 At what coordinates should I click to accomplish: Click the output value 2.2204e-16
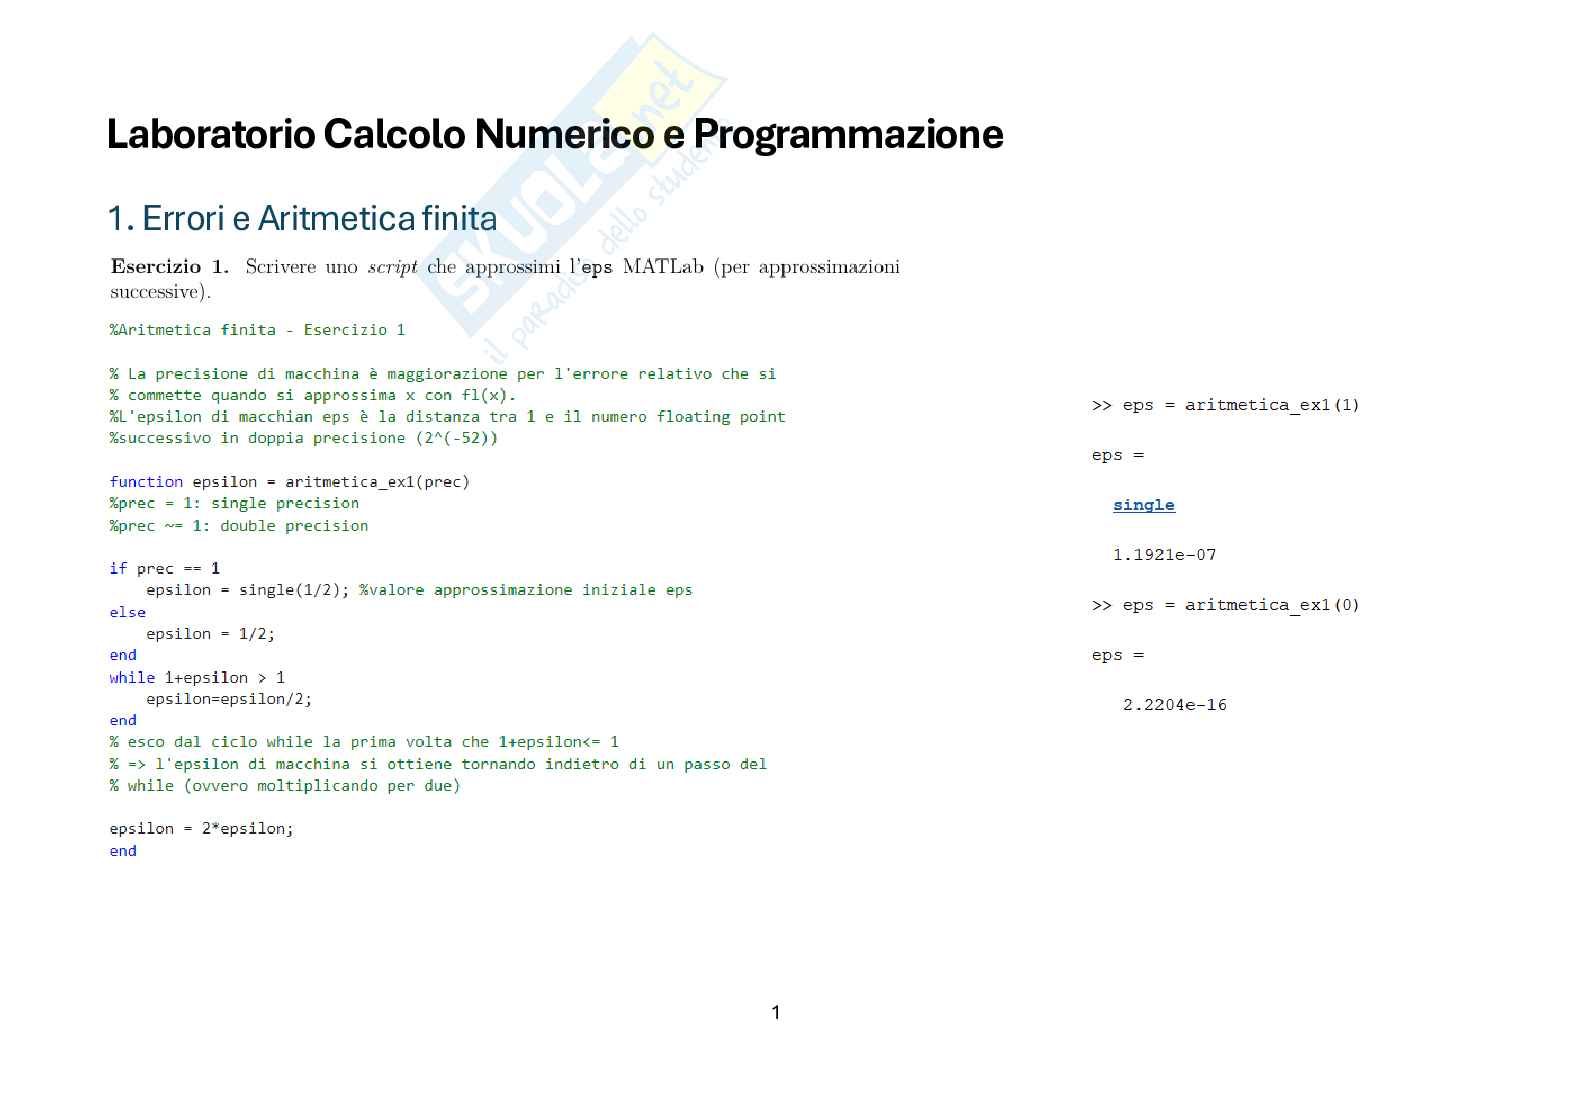1174,705
